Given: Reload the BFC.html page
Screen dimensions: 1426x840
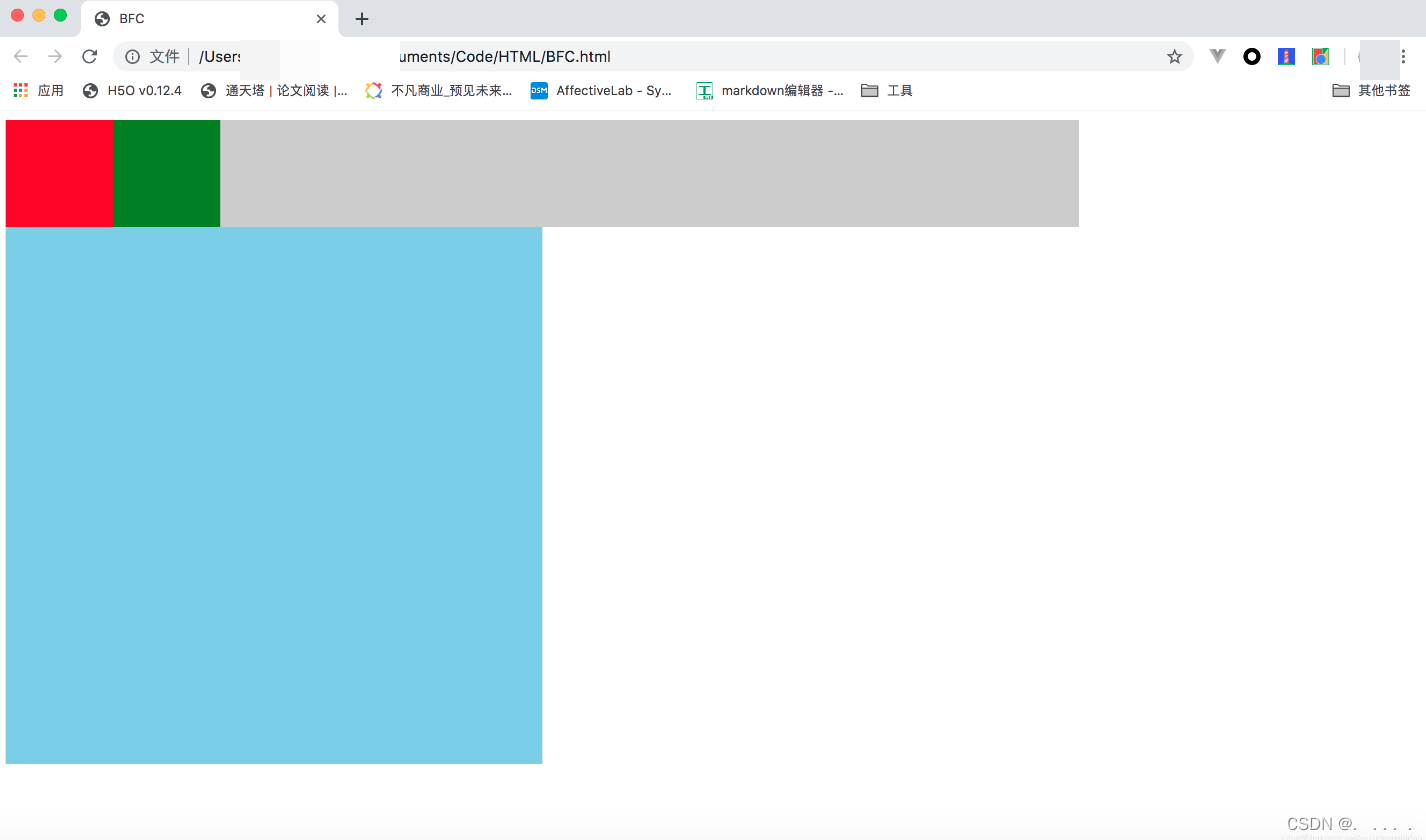Looking at the screenshot, I should [x=89, y=56].
